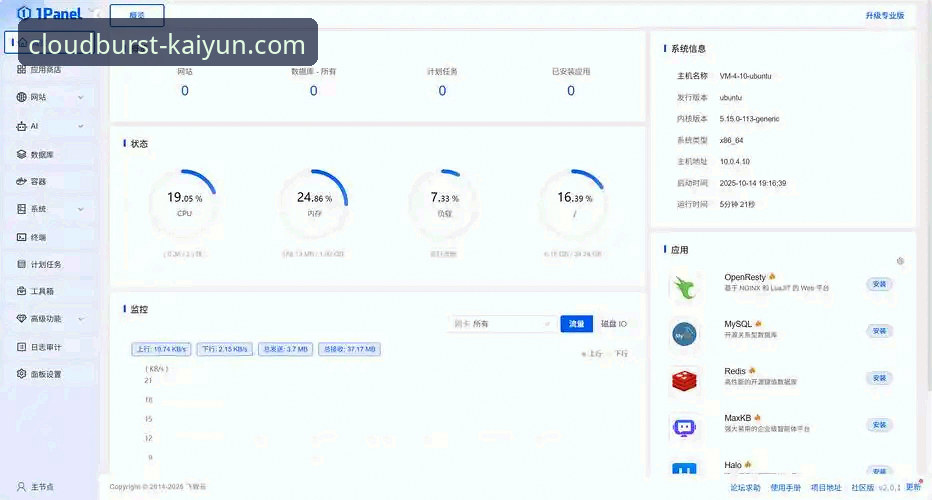Expand the 网站 submenu chevron
The image size is (932, 500).
80,98
